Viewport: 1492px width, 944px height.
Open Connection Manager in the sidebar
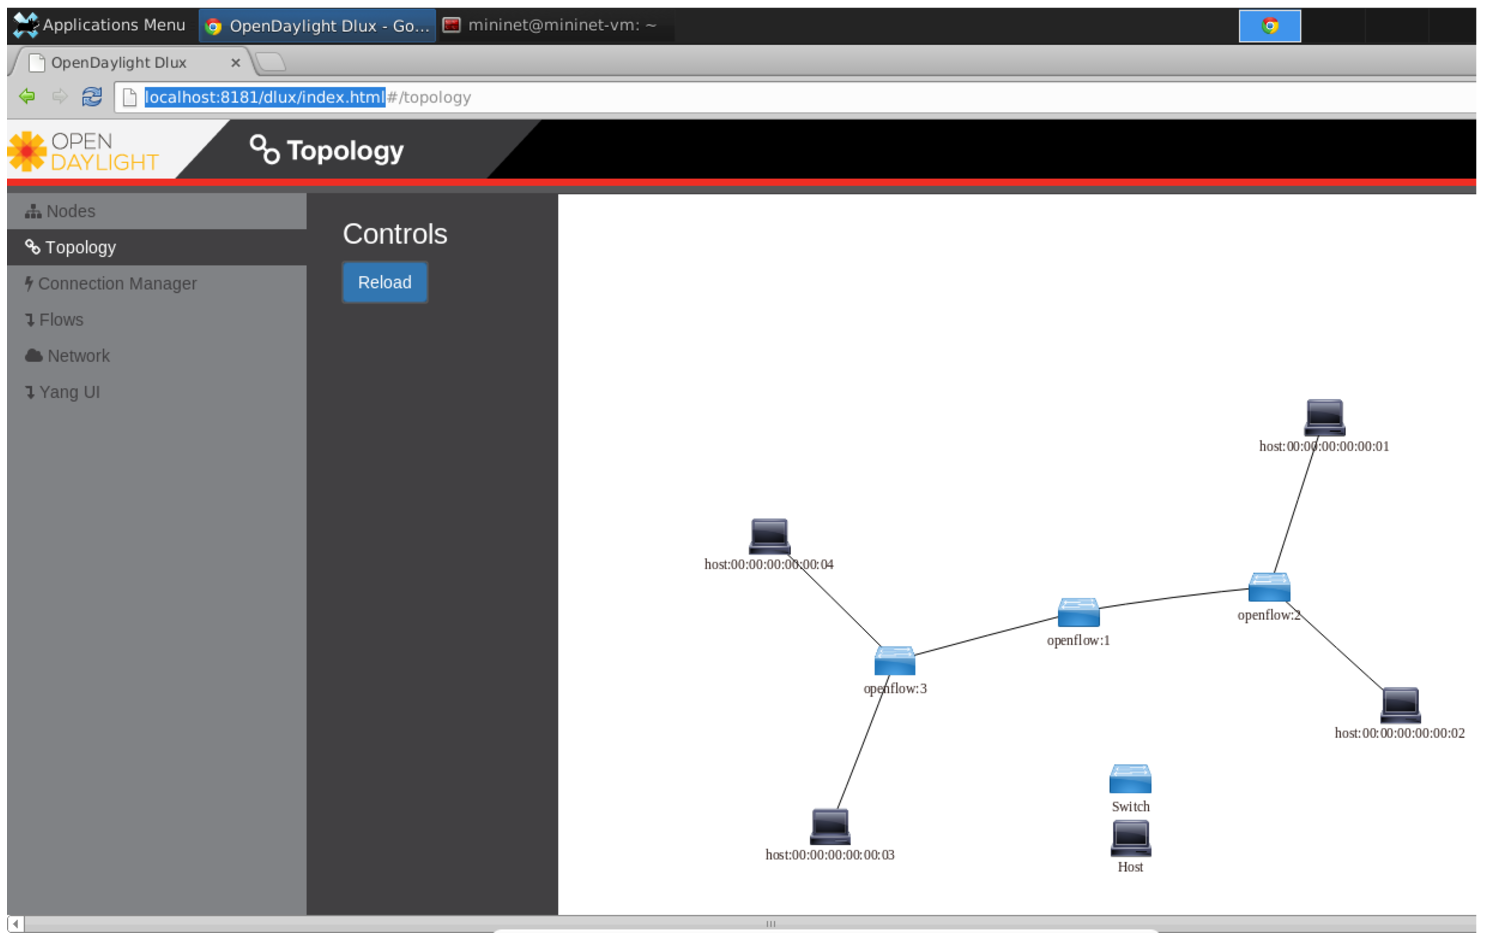pyautogui.click(x=157, y=283)
